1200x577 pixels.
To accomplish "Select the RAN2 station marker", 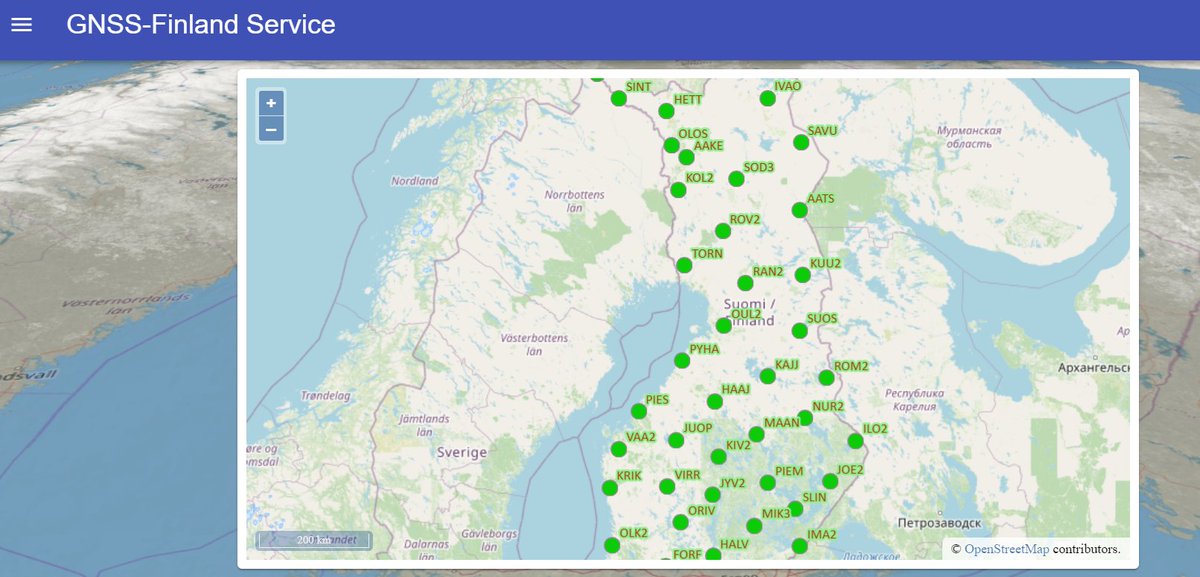I will pos(745,283).
